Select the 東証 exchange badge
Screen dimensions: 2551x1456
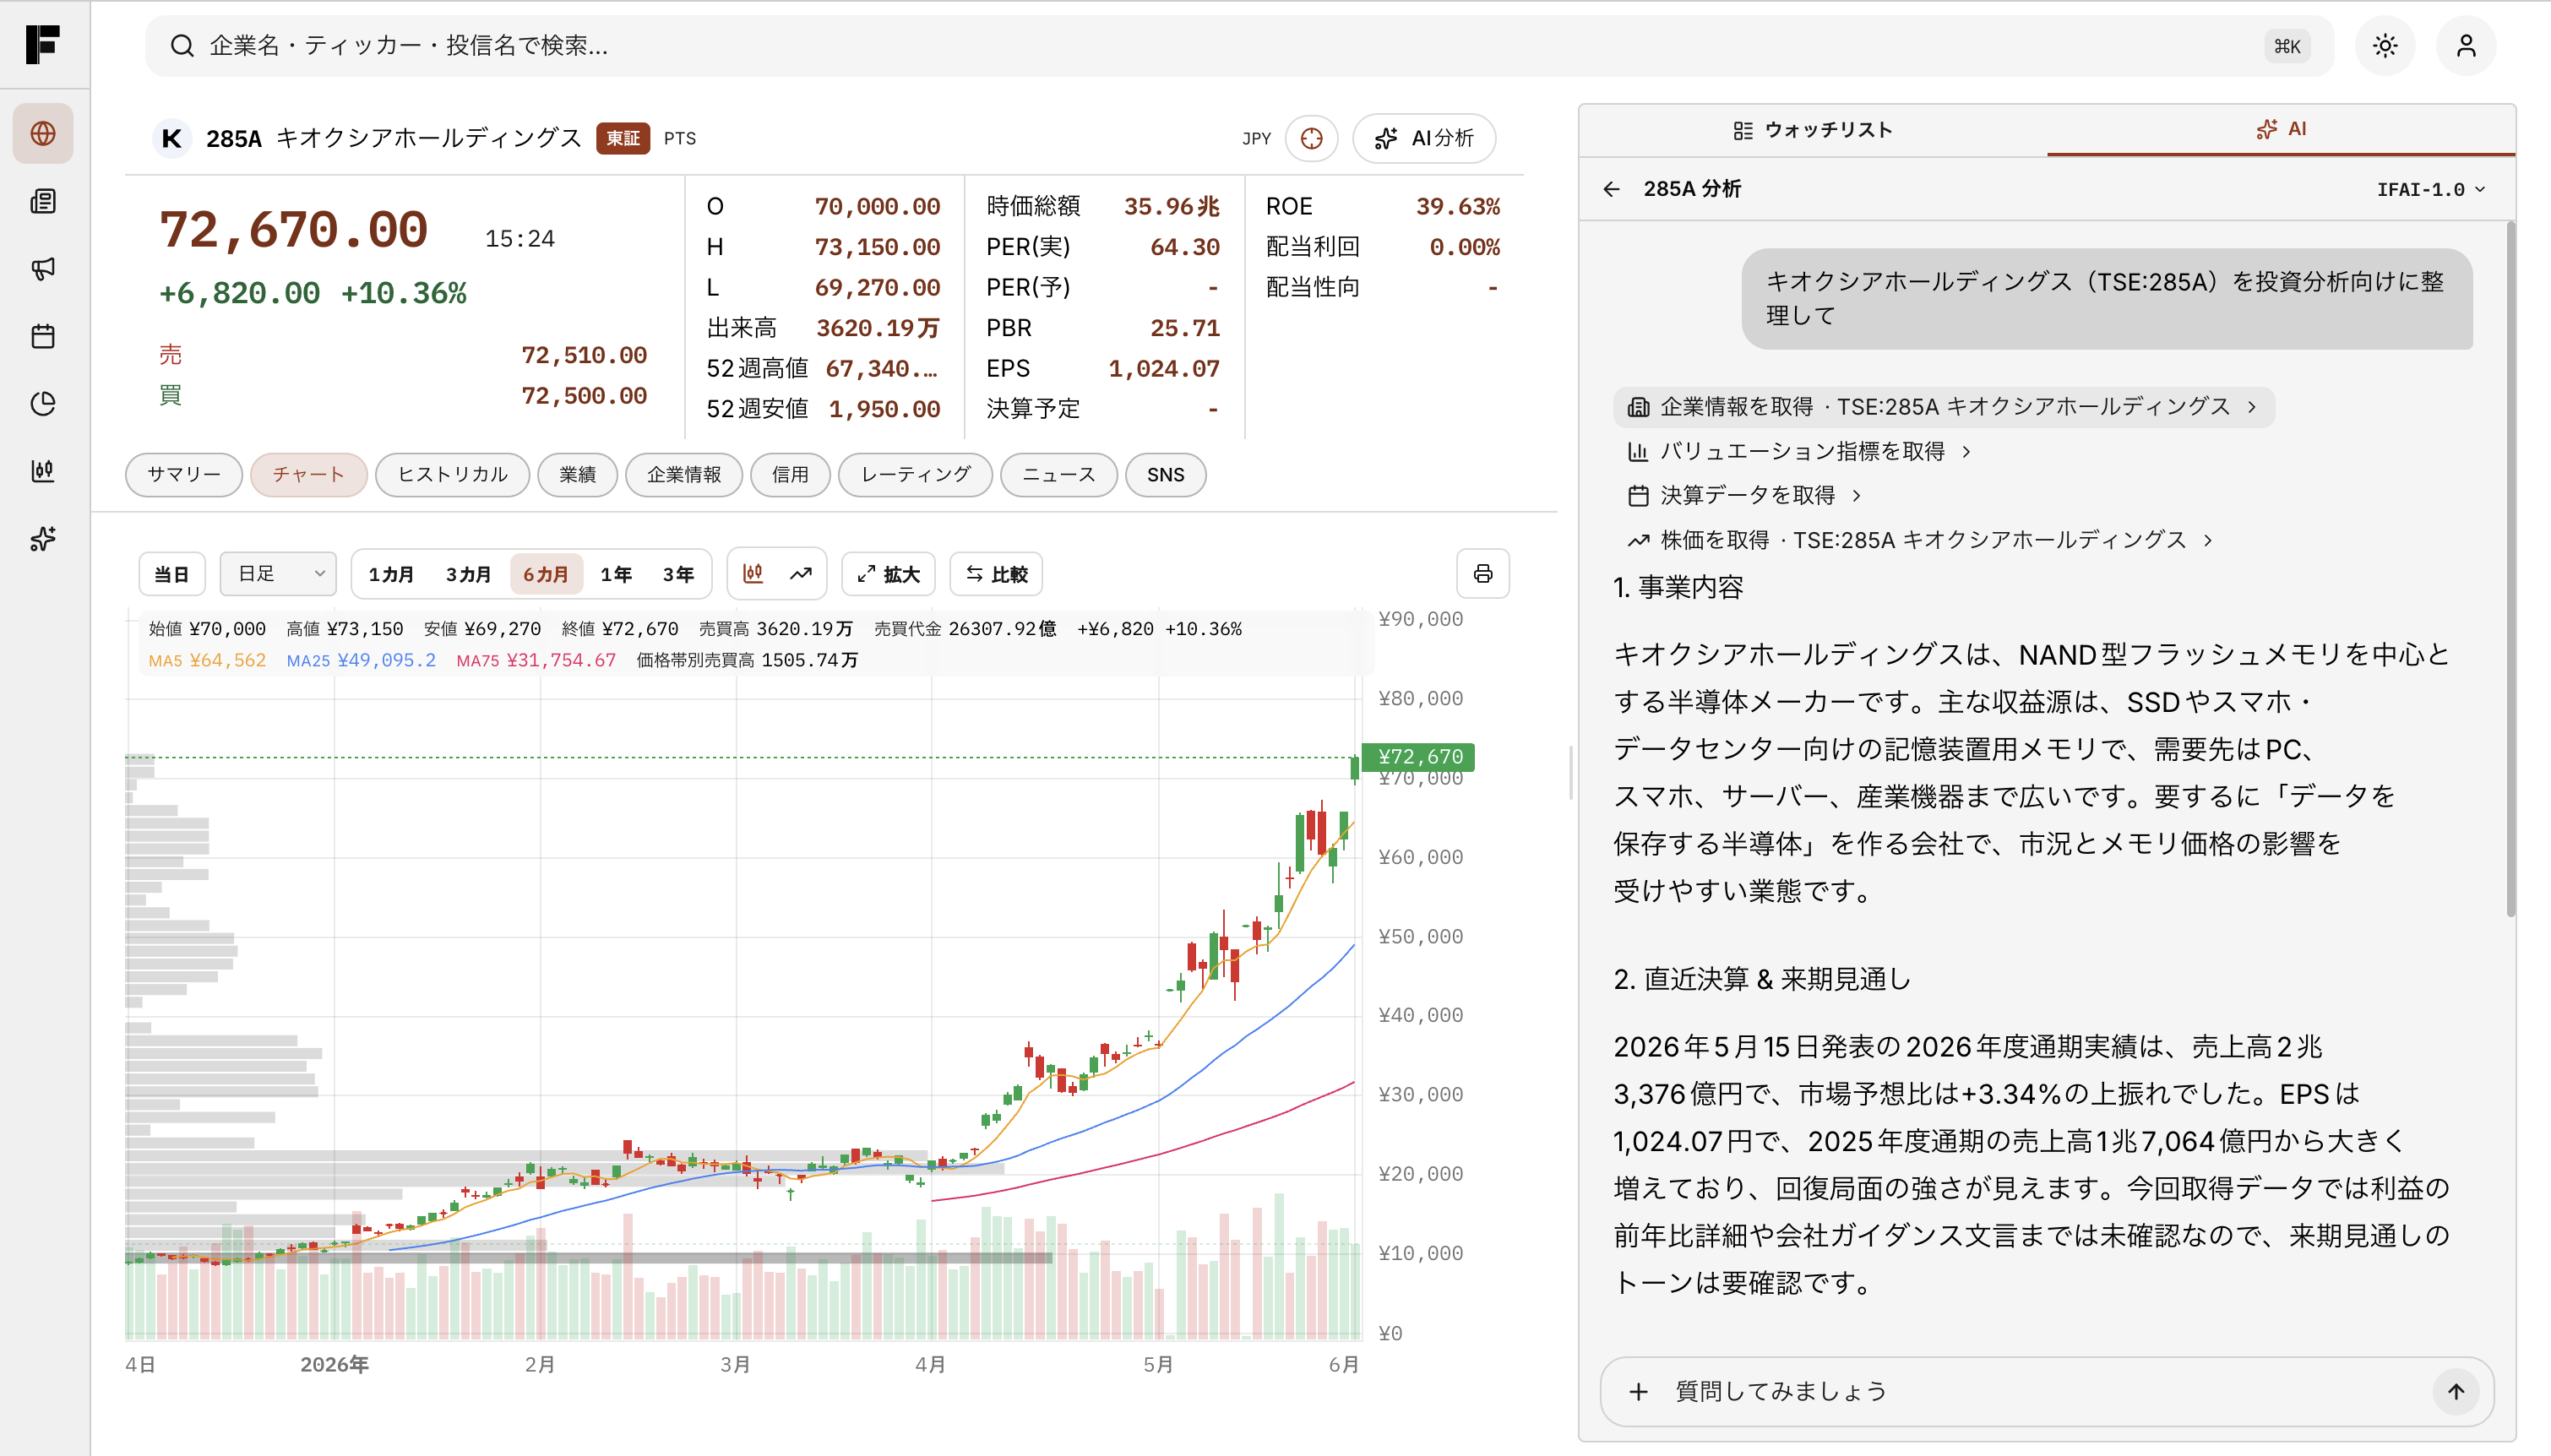click(x=623, y=138)
